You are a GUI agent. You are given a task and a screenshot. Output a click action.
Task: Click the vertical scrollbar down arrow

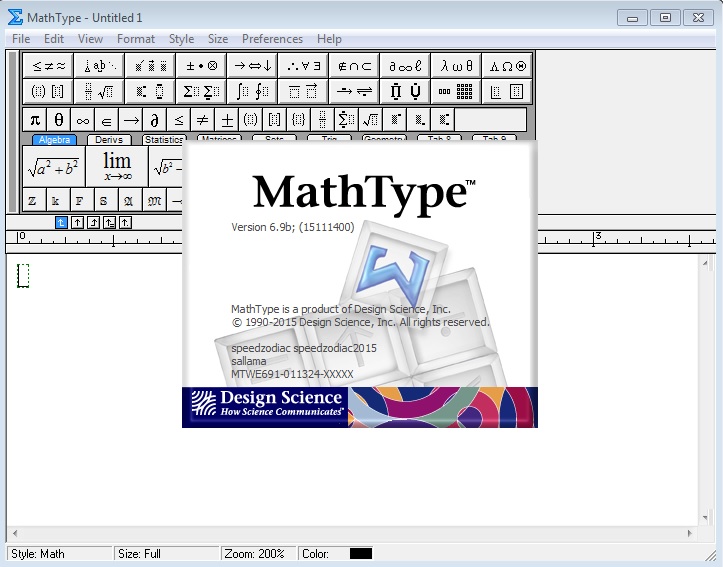[705, 518]
